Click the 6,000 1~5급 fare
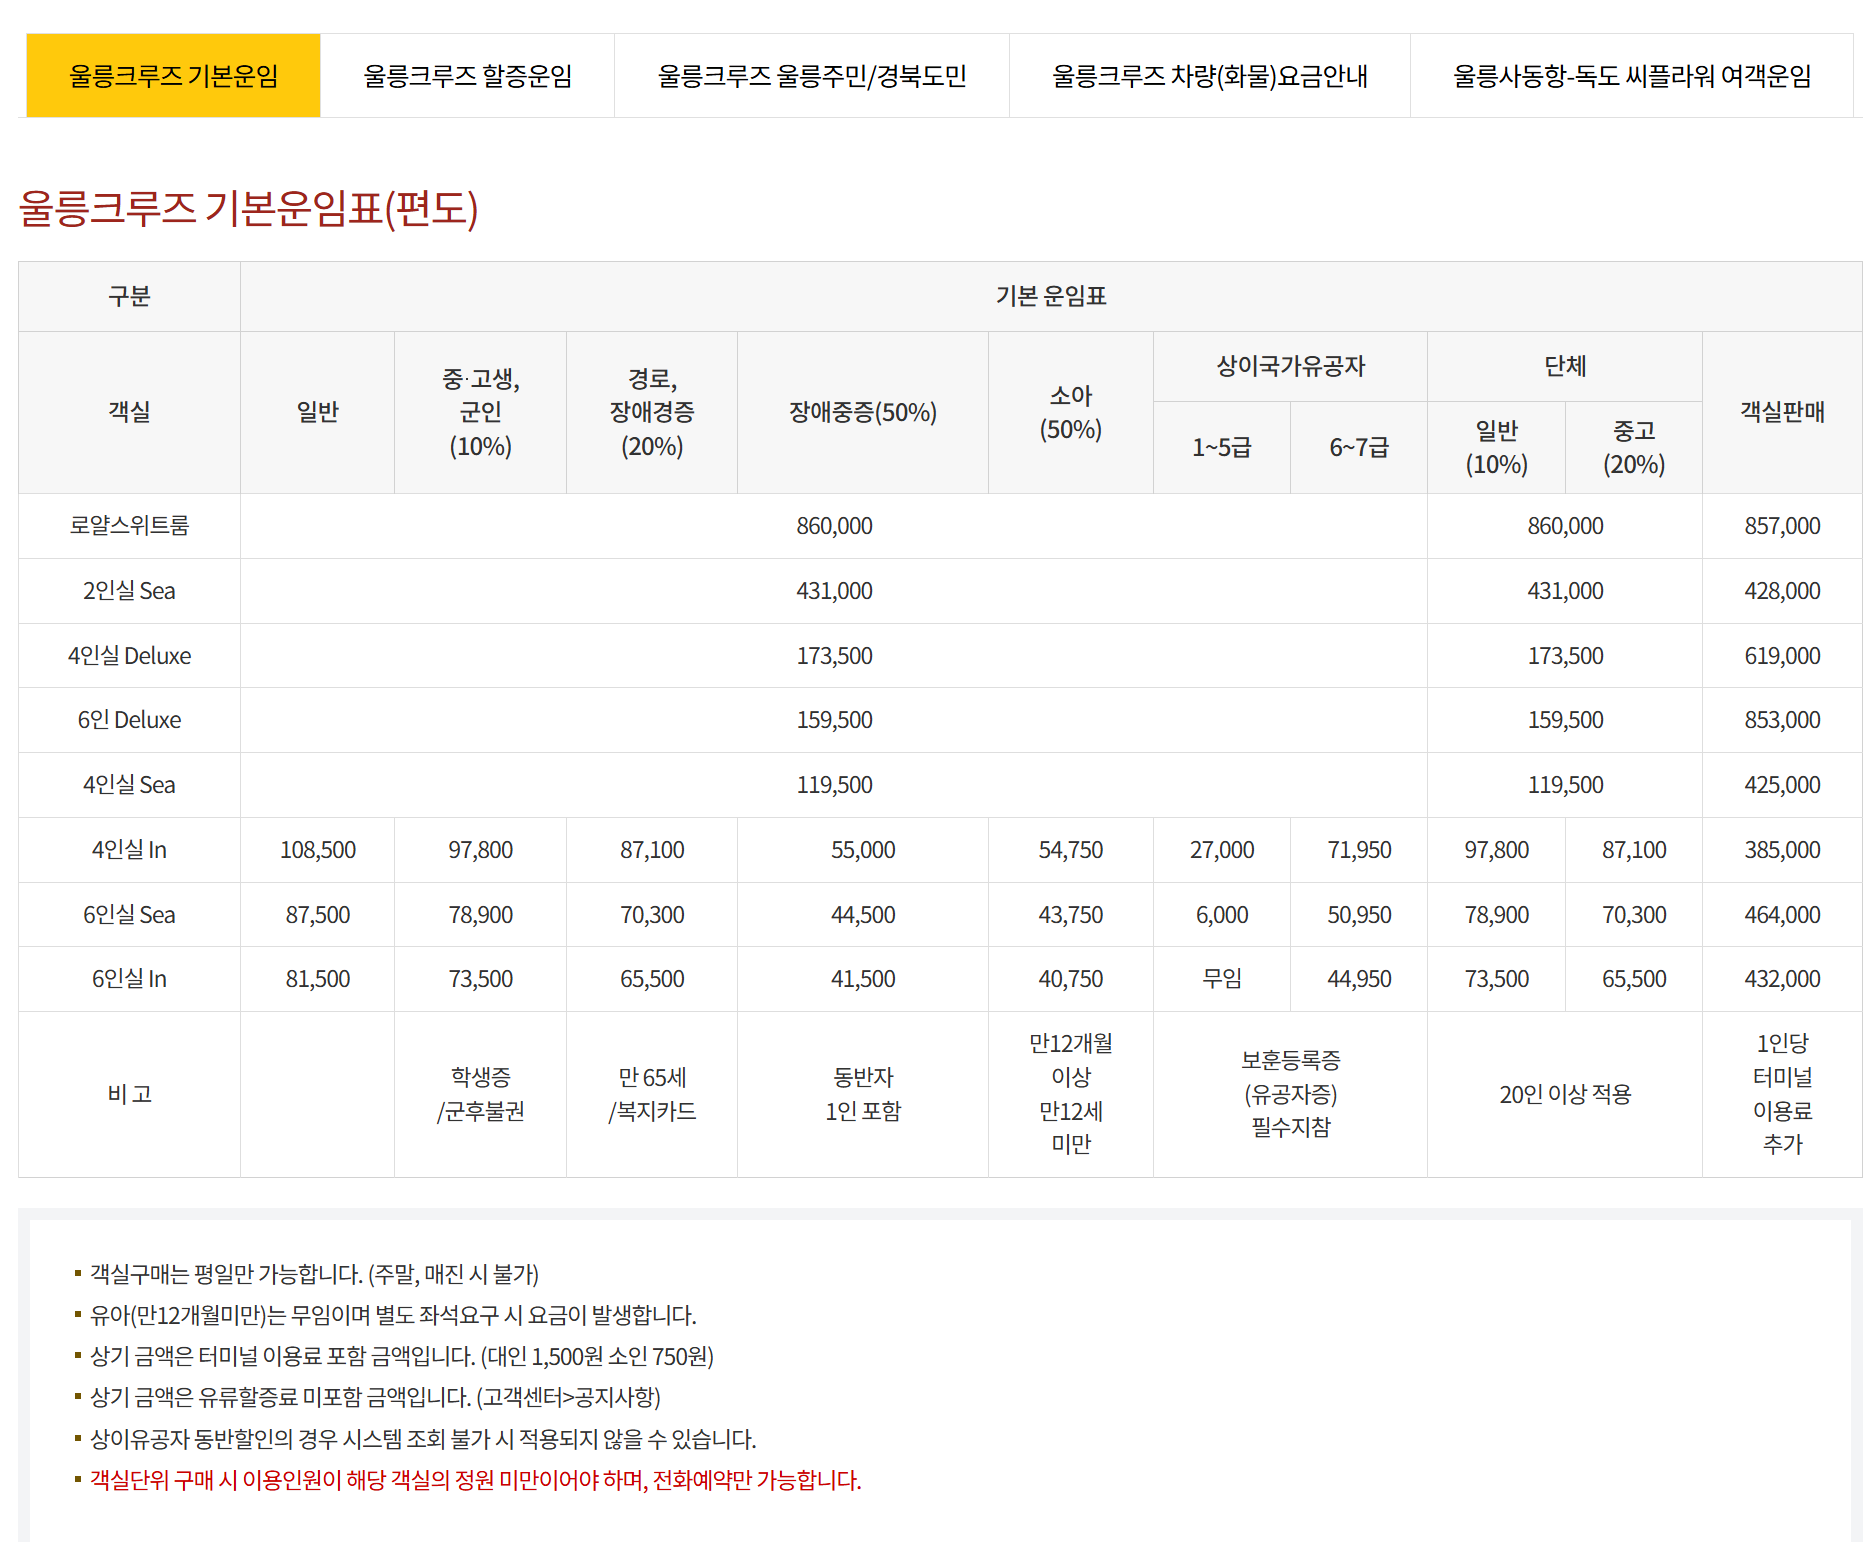 (1222, 915)
